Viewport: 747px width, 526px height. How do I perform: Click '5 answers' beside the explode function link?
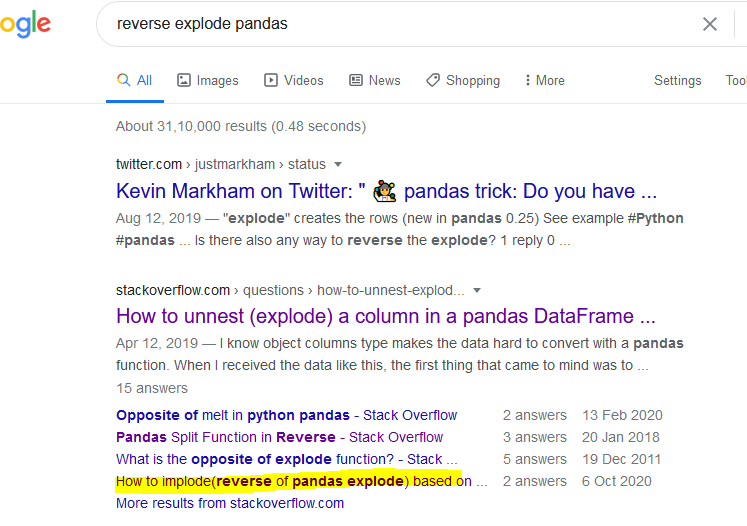point(535,459)
